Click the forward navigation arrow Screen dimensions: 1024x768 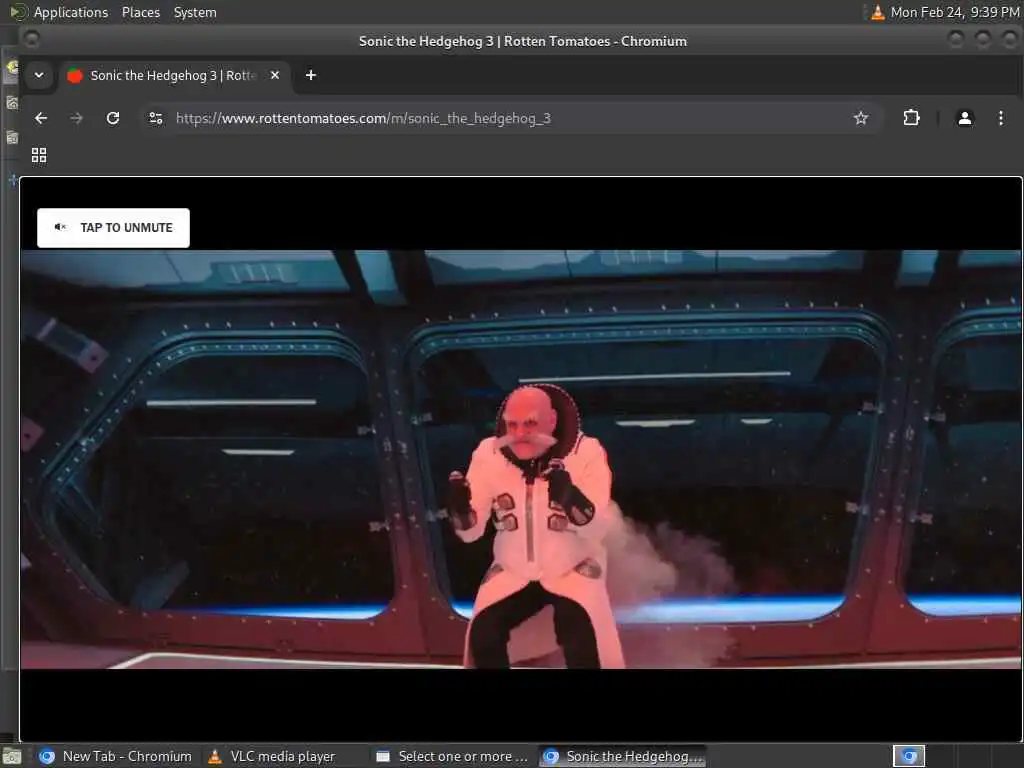tap(76, 118)
